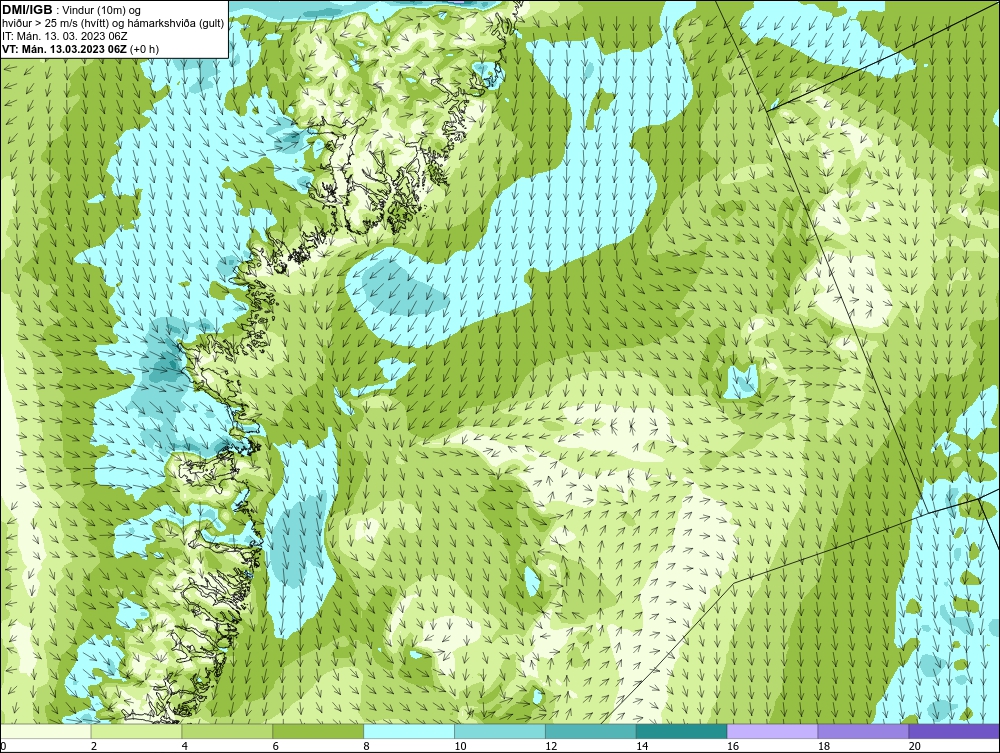Click the 8–10 m/s light cyan legend swatch
Screen dimensions: 1000x753
point(409,731)
